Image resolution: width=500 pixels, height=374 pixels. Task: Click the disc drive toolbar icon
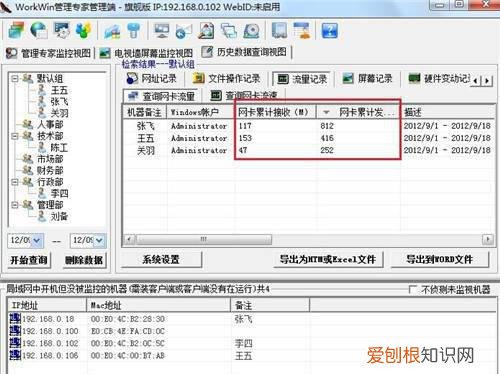tap(251, 31)
